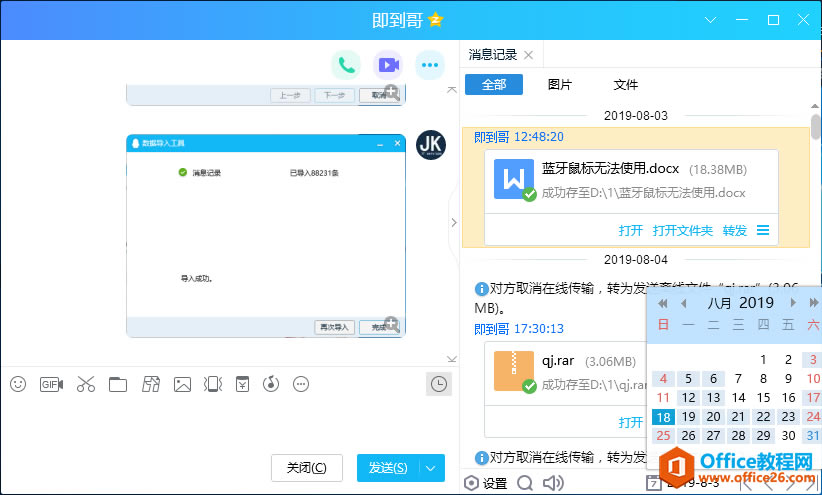Screen dimensions: 822x495
Task: Select the scissors screenshot tool
Action: click(x=85, y=384)
